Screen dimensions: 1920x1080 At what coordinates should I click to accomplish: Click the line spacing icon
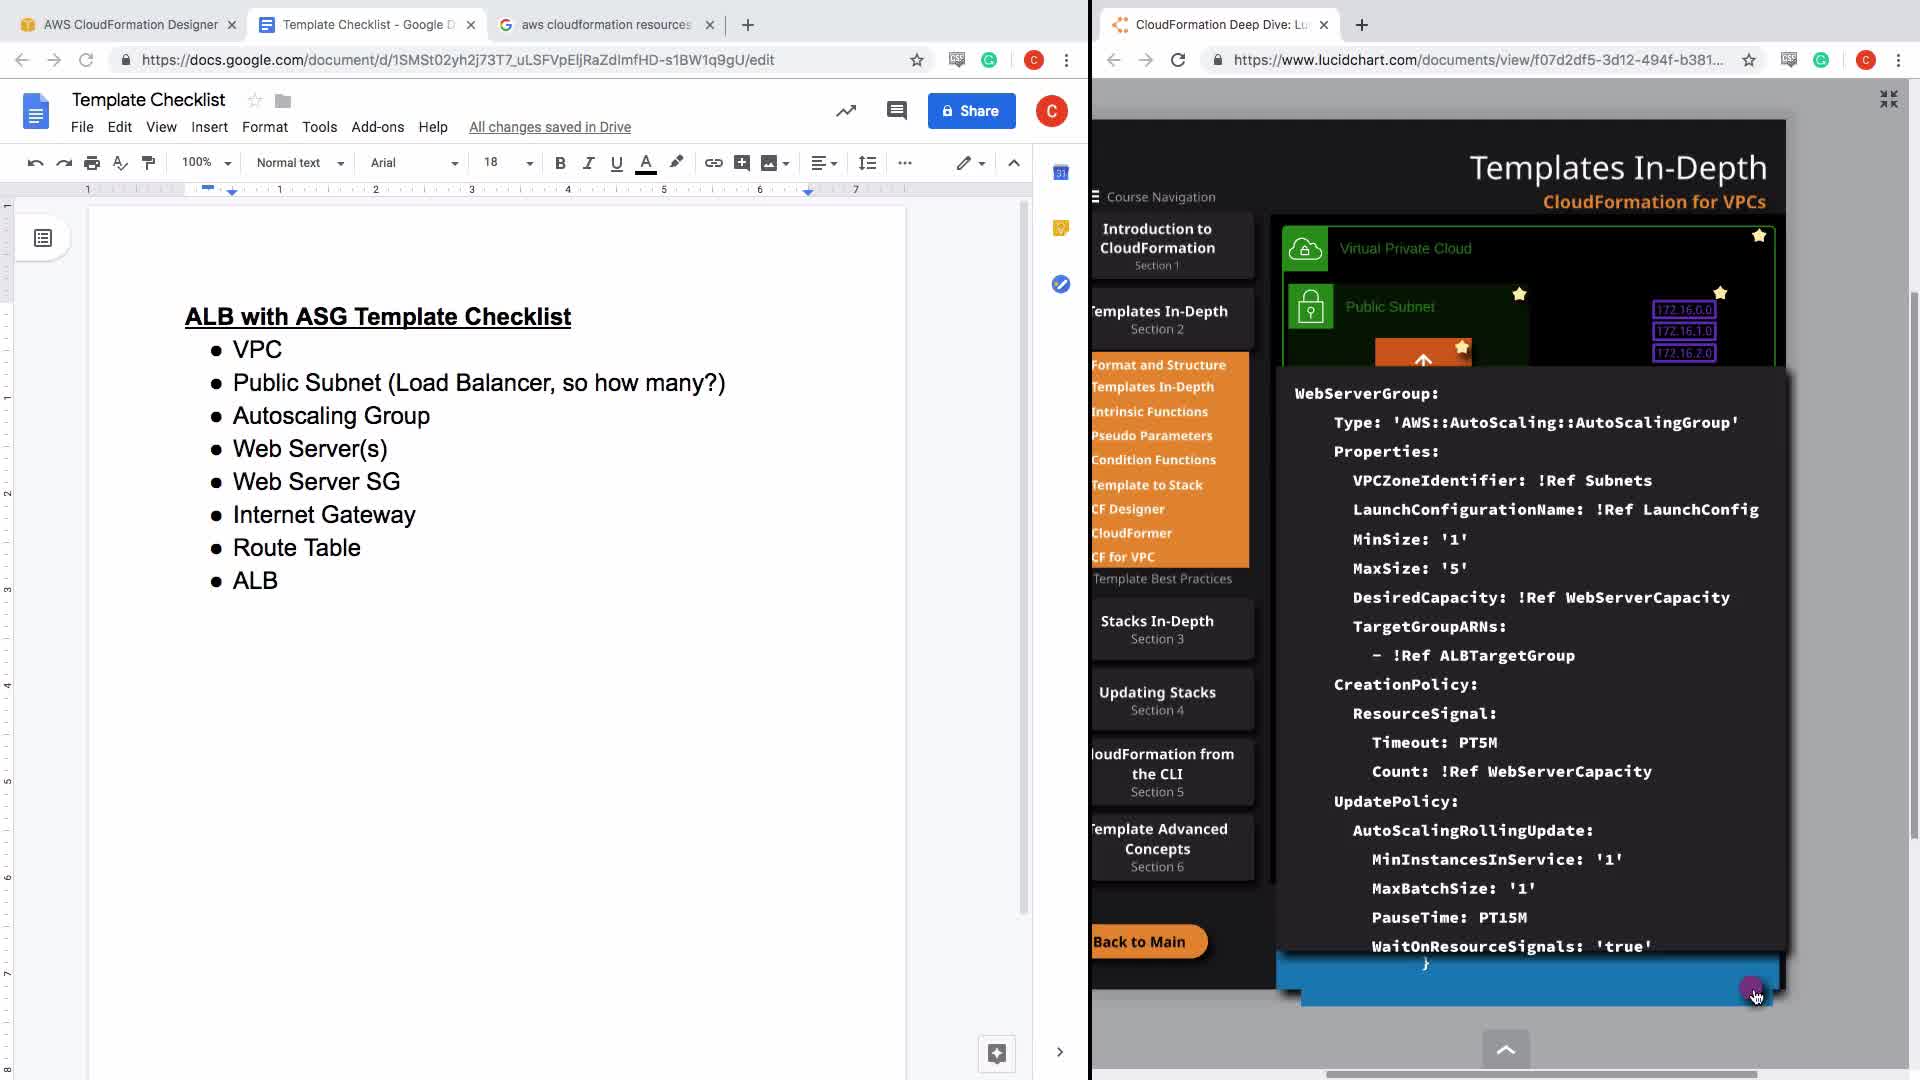pyautogui.click(x=867, y=163)
